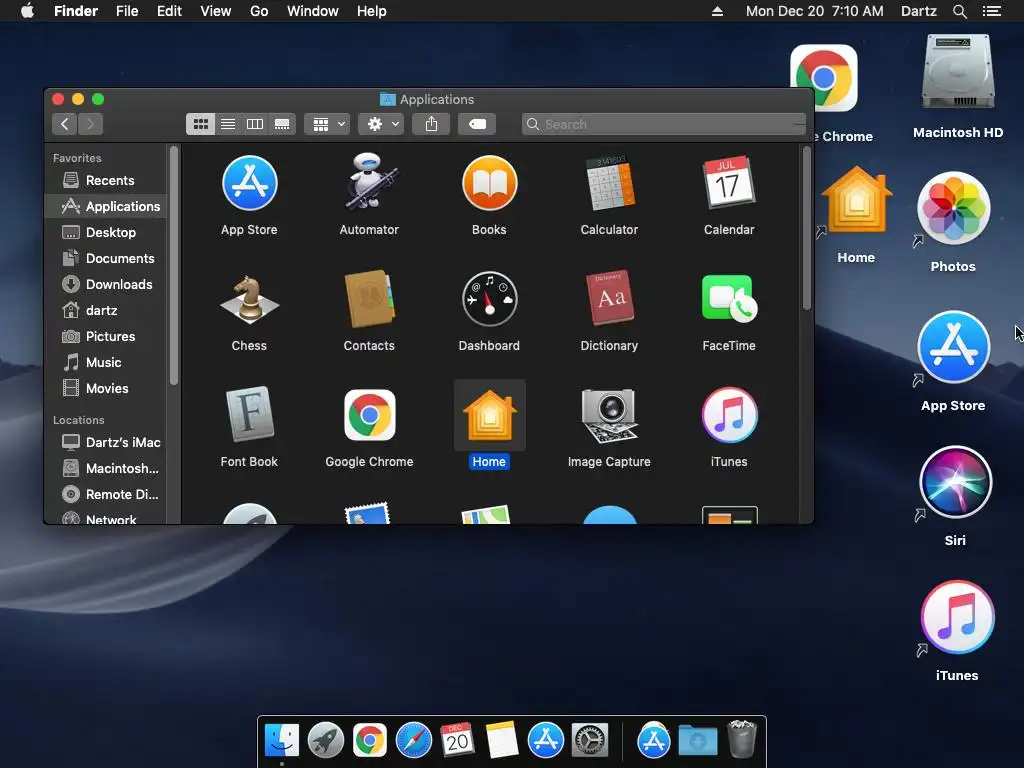Switch to icon view in Finder toolbar
The width and height of the screenshot is (1024, 768).
pos(200,124)
